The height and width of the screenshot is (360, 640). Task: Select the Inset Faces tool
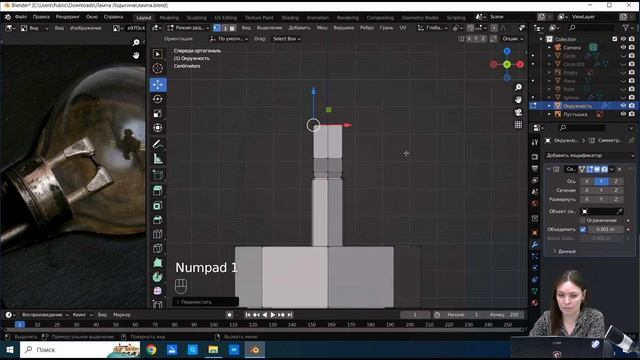(158, 205)
